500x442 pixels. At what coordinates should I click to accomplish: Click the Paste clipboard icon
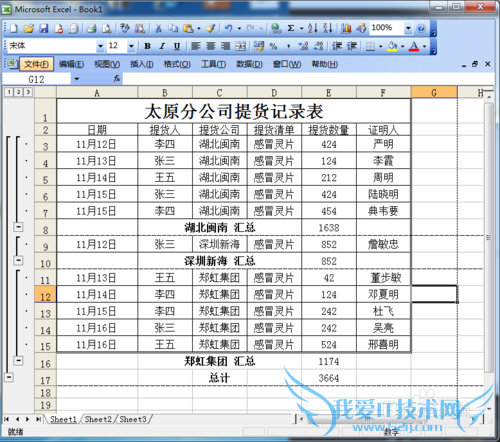click(x=188, y=28)
